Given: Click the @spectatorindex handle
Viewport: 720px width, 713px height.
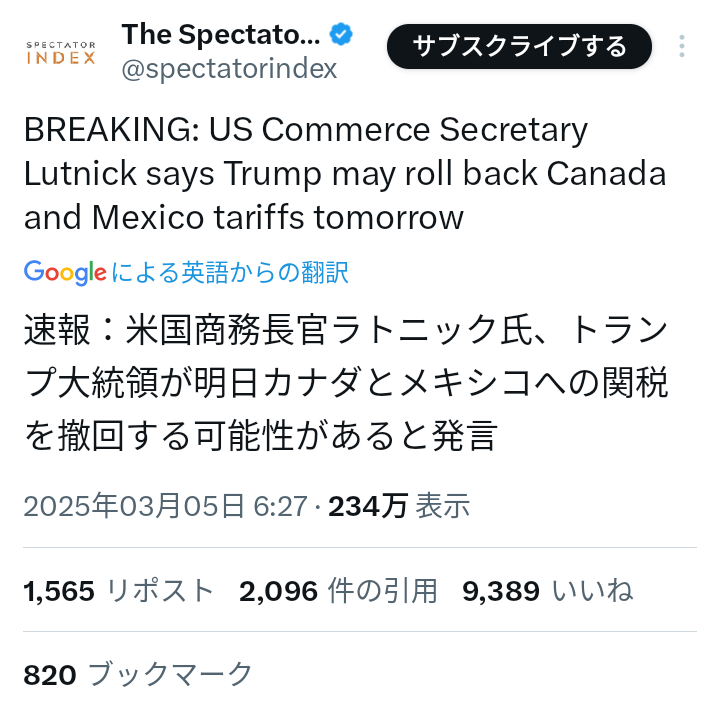Looking at the screenshot, I should (x=229, y=69).
